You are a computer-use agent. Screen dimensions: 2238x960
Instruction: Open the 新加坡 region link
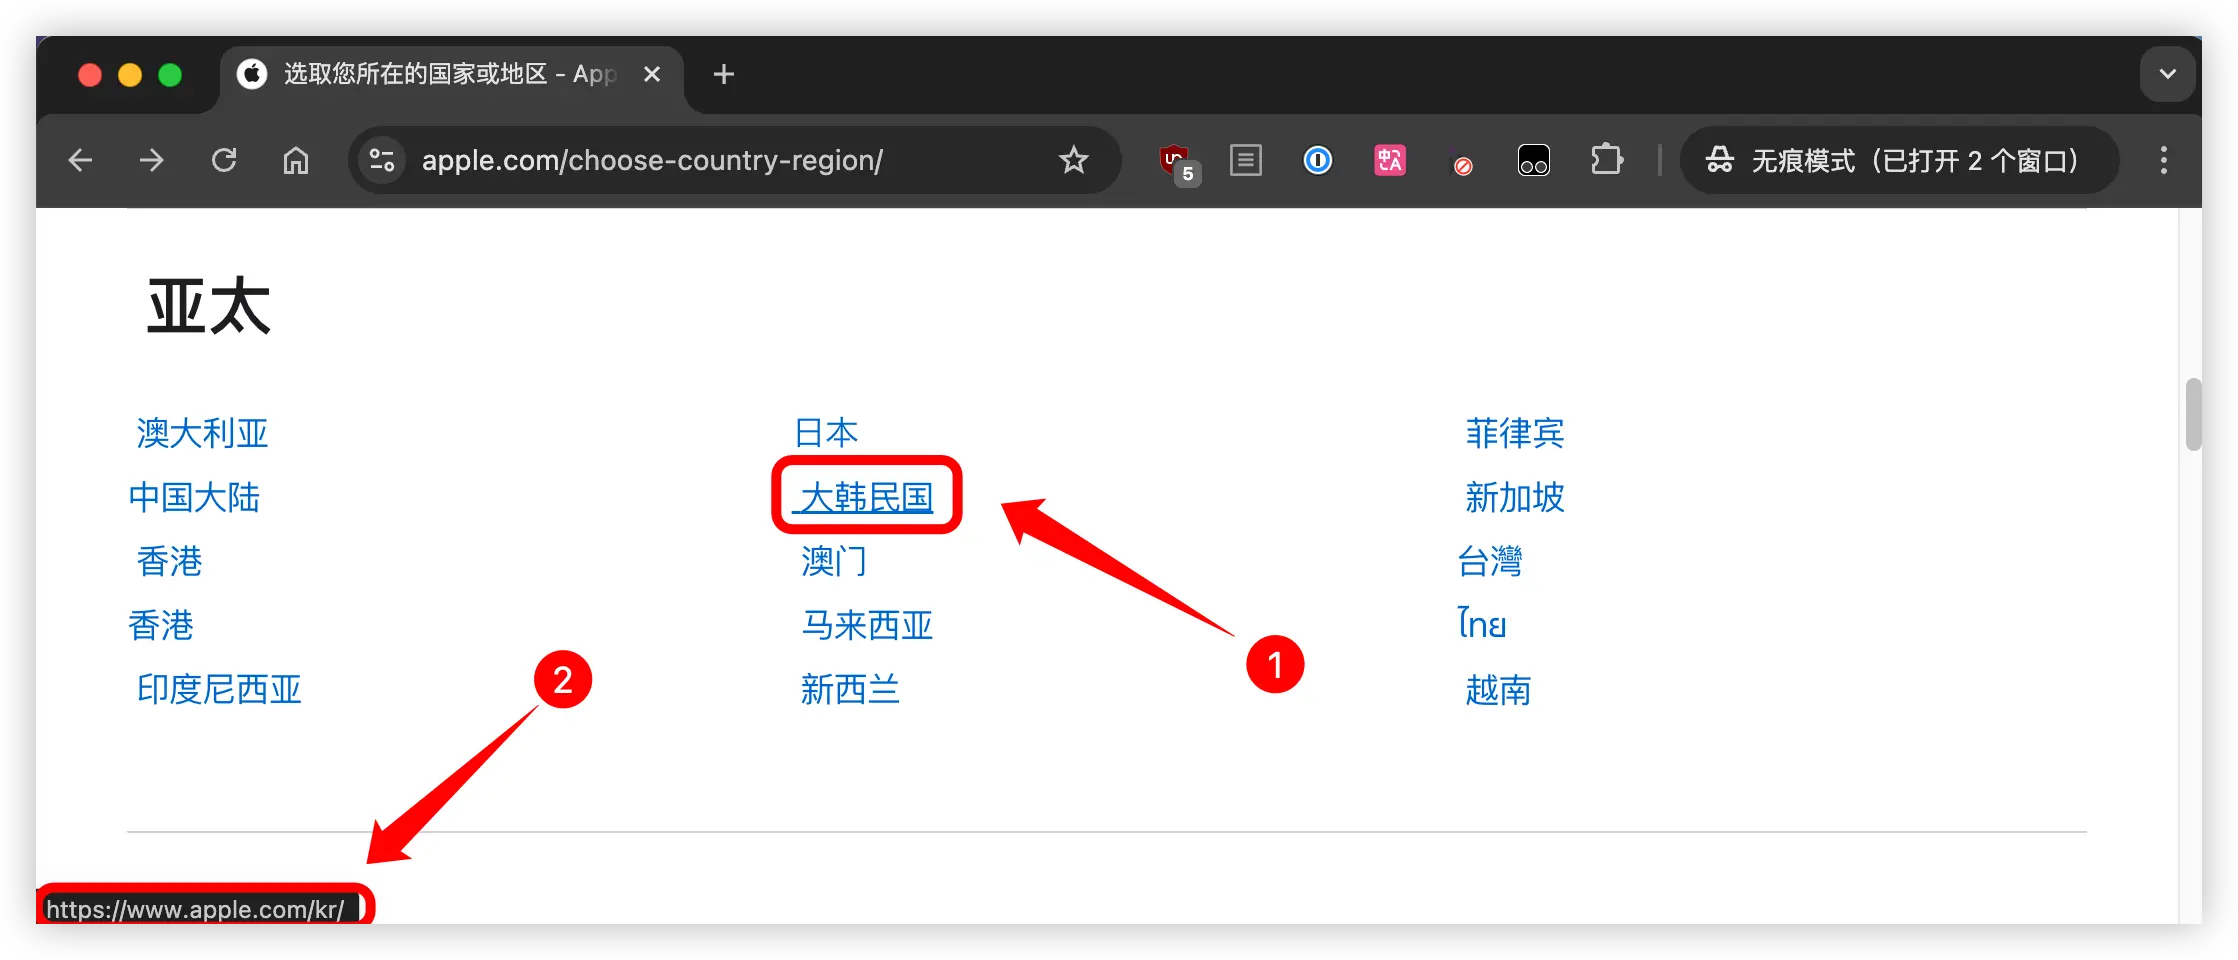[x=1515, y=497]
